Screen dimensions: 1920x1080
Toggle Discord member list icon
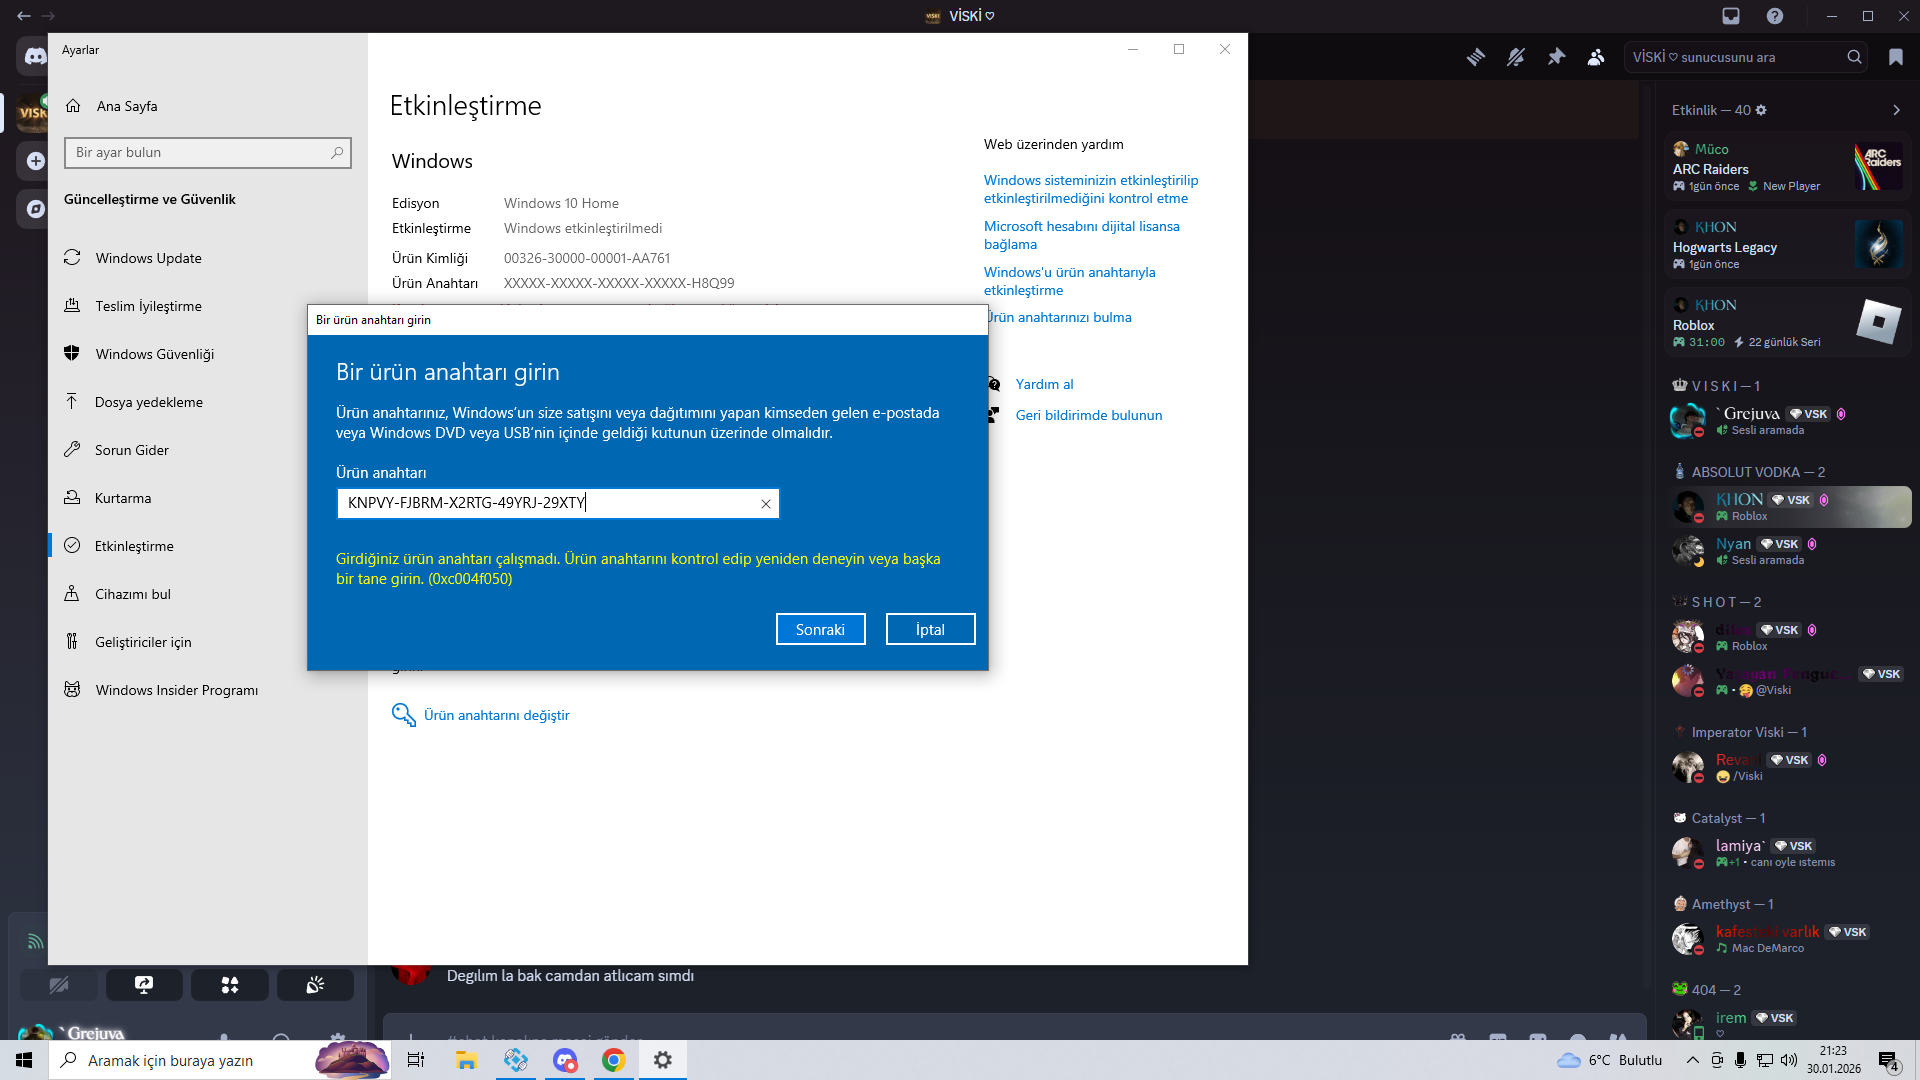1596,57
